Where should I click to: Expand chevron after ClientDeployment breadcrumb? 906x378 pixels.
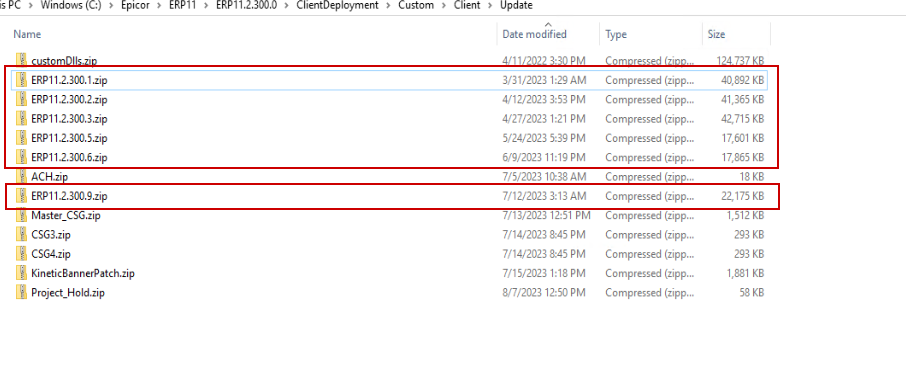(x=389, y=5)
